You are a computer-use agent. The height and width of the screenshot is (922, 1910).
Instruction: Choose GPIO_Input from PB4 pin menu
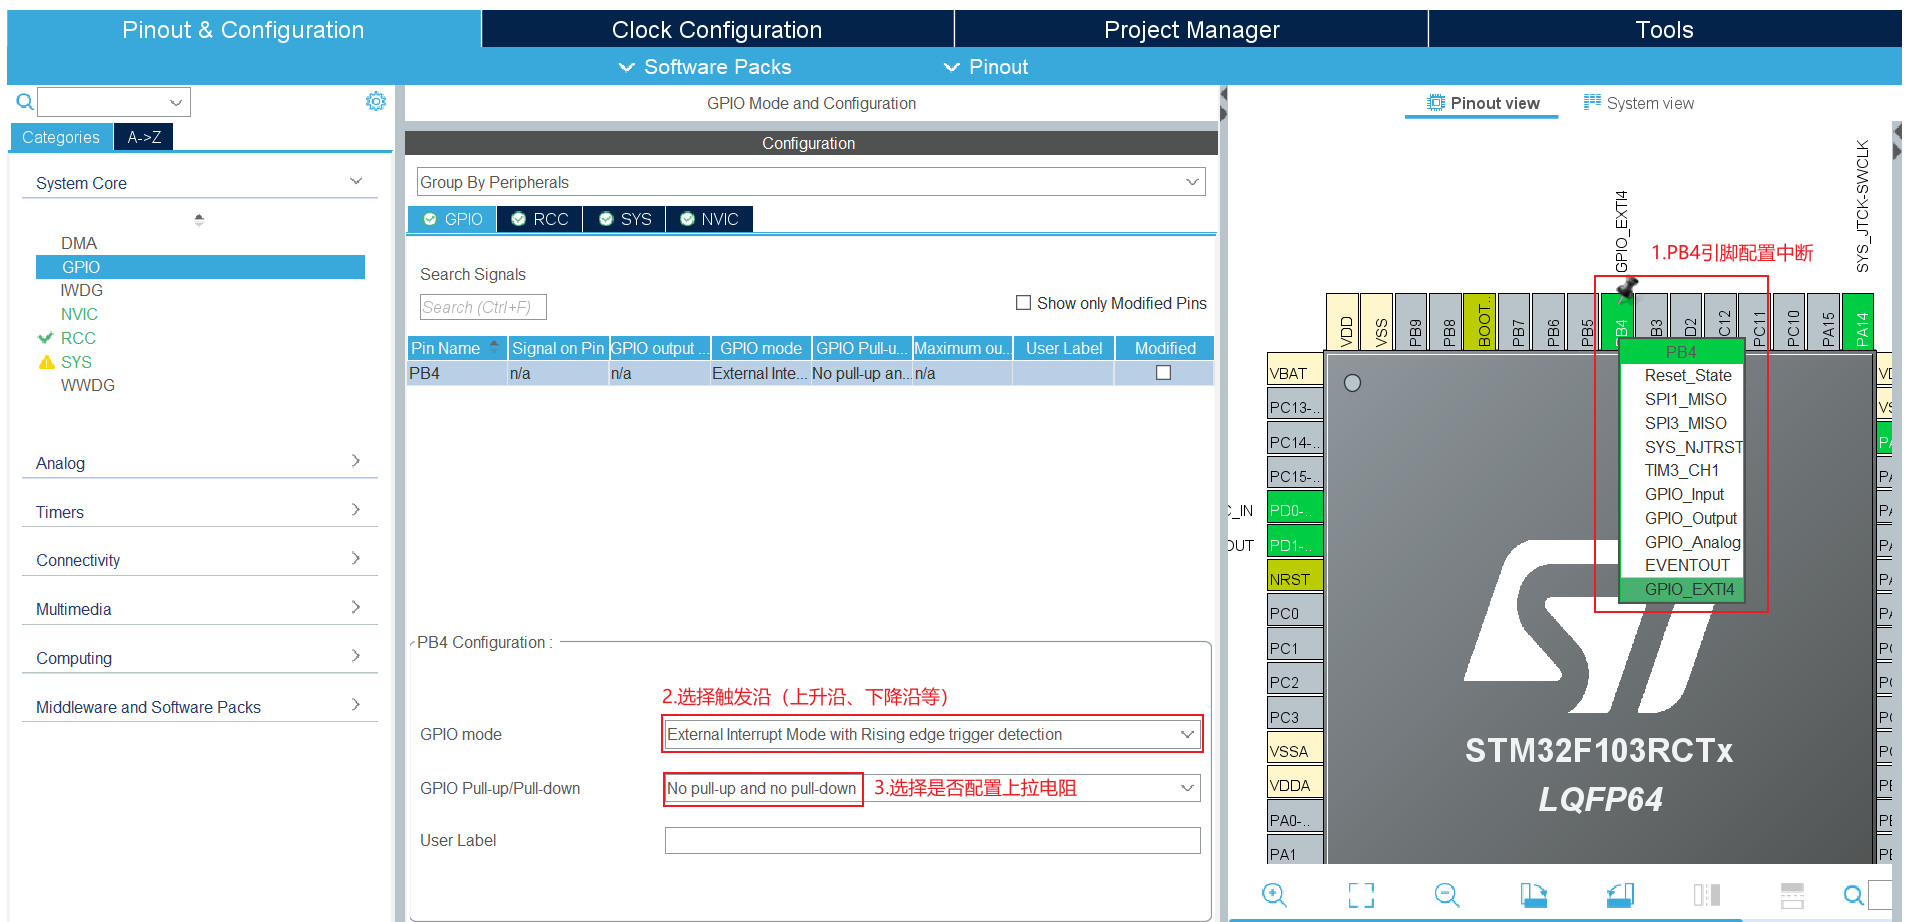click(1684, 494)
